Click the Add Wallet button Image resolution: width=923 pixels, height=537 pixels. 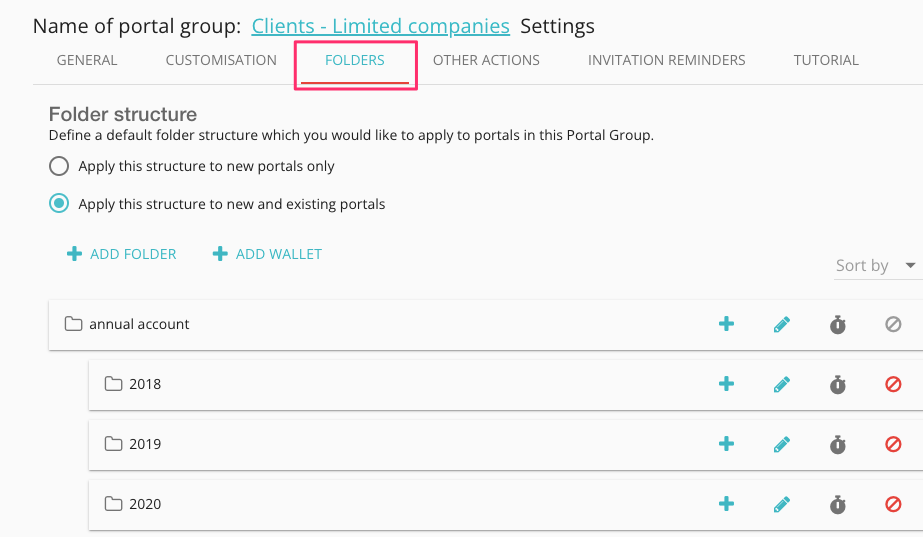coord(268,254)
